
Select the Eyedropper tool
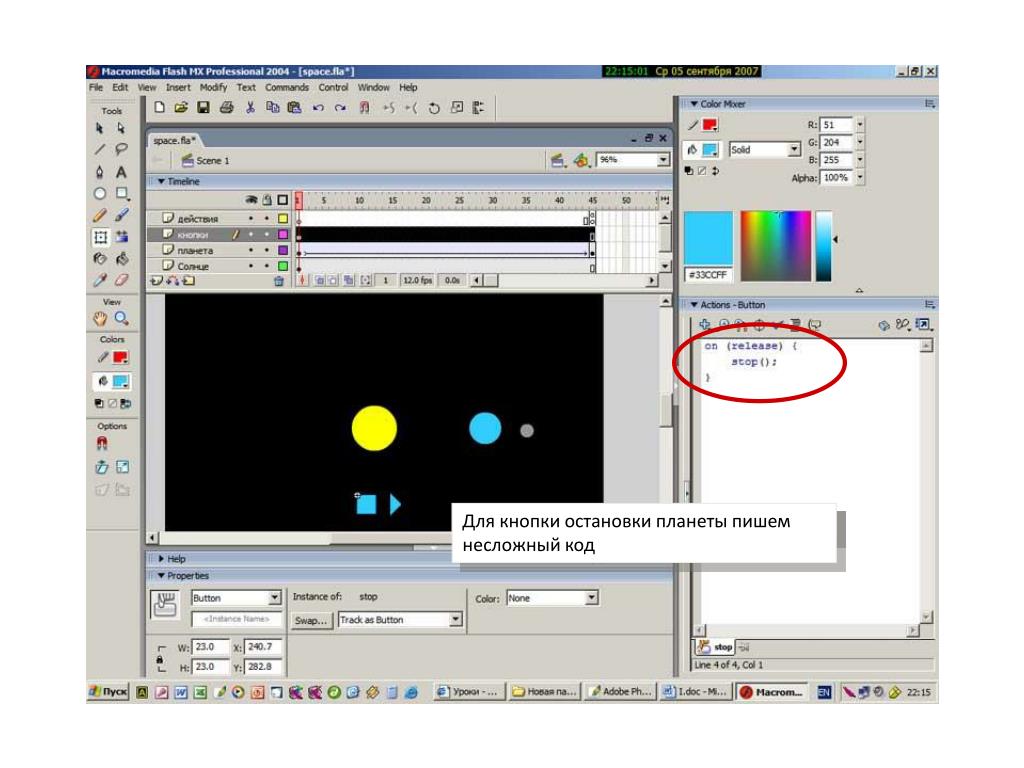pyautogui.click(x=99, y=280)
